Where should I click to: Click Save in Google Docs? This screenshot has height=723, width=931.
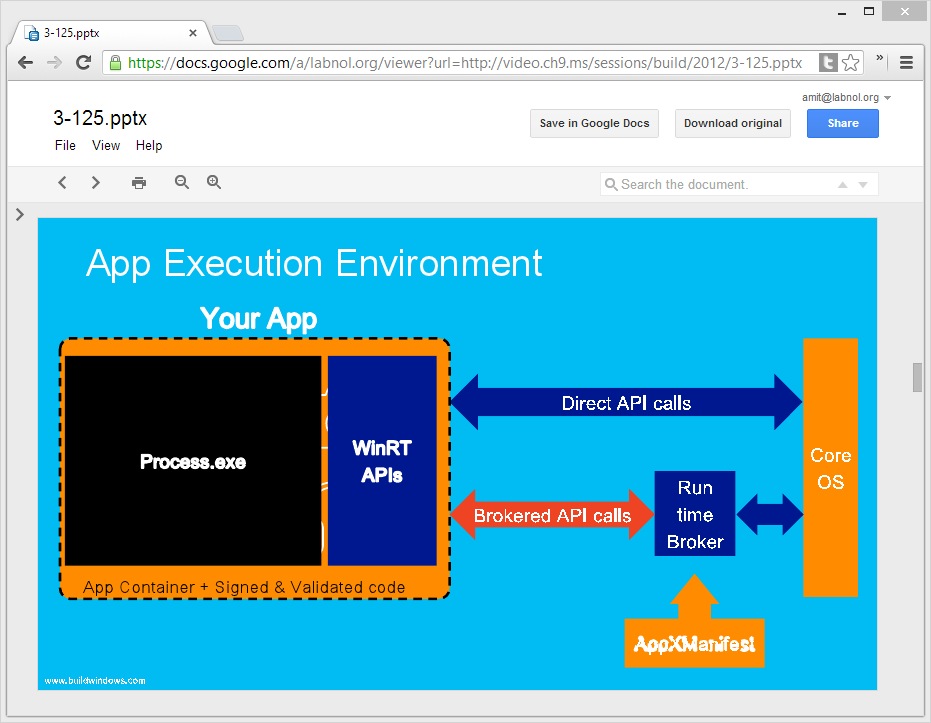point(594,123)
